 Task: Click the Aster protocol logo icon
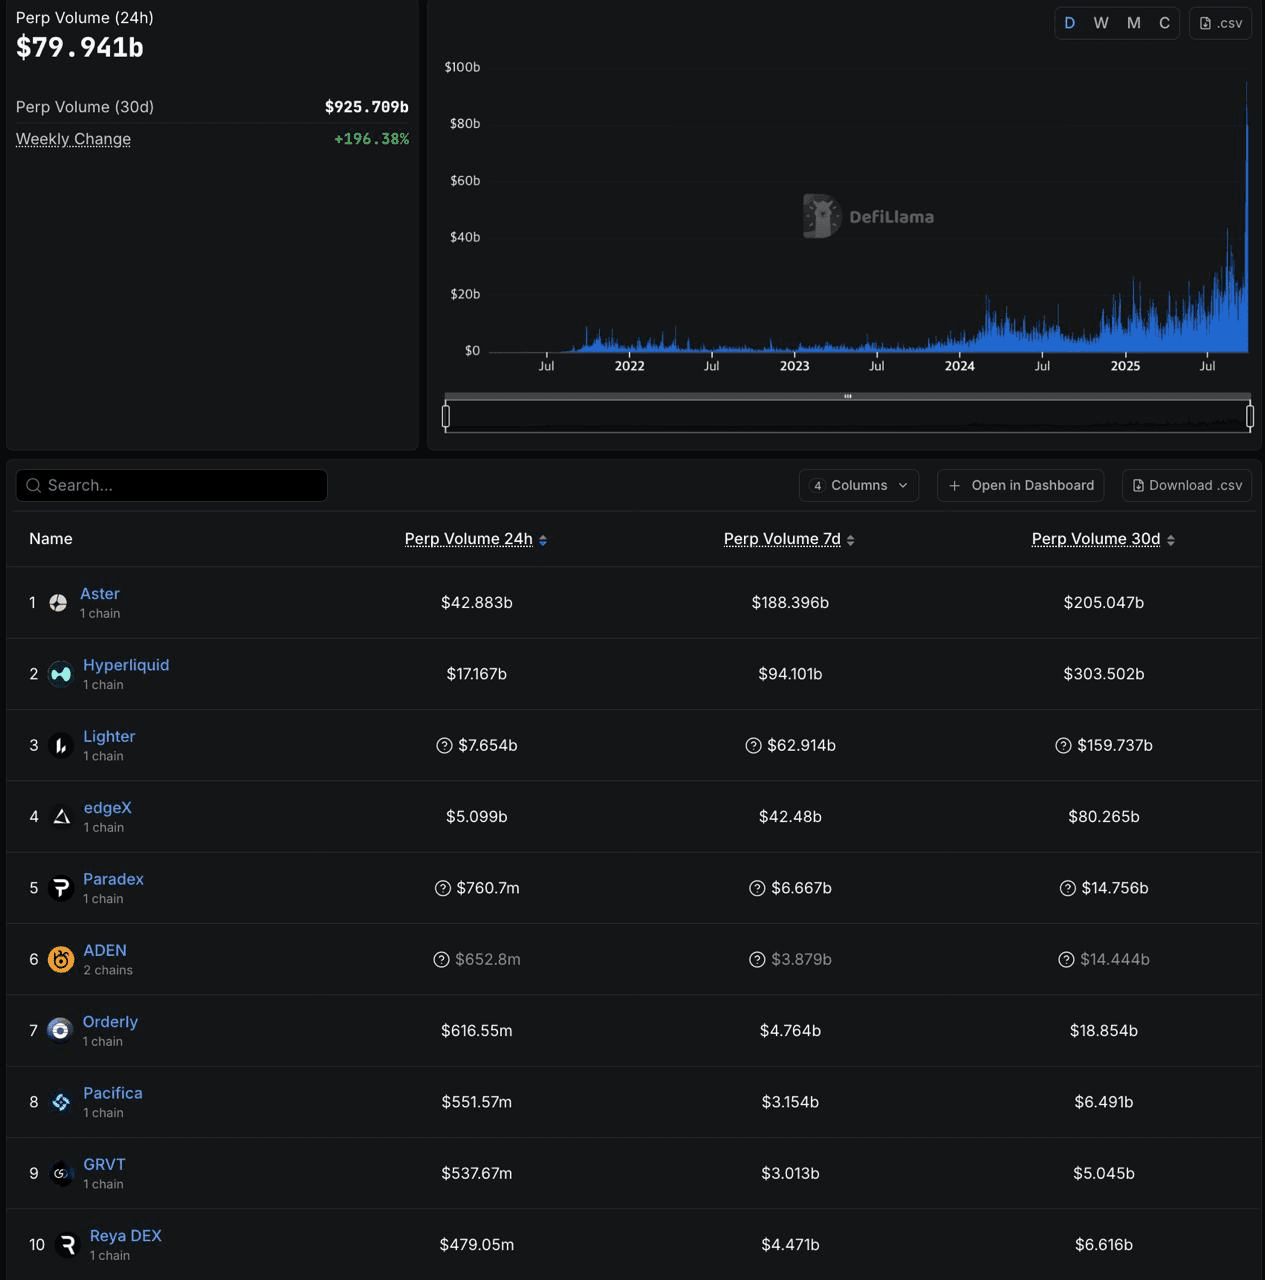(x=58, y=603)
